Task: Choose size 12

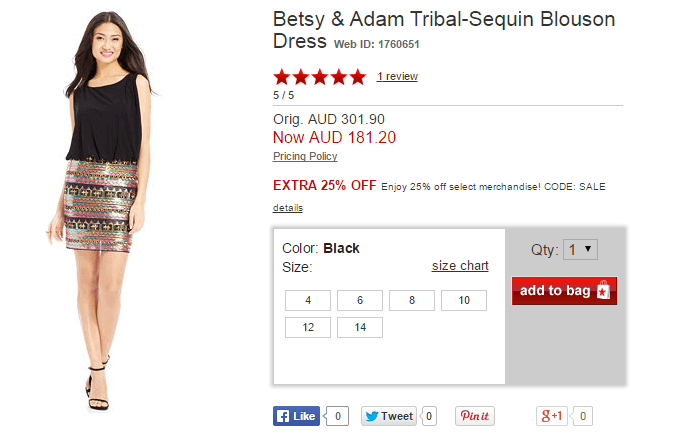Action: (308, 327)
